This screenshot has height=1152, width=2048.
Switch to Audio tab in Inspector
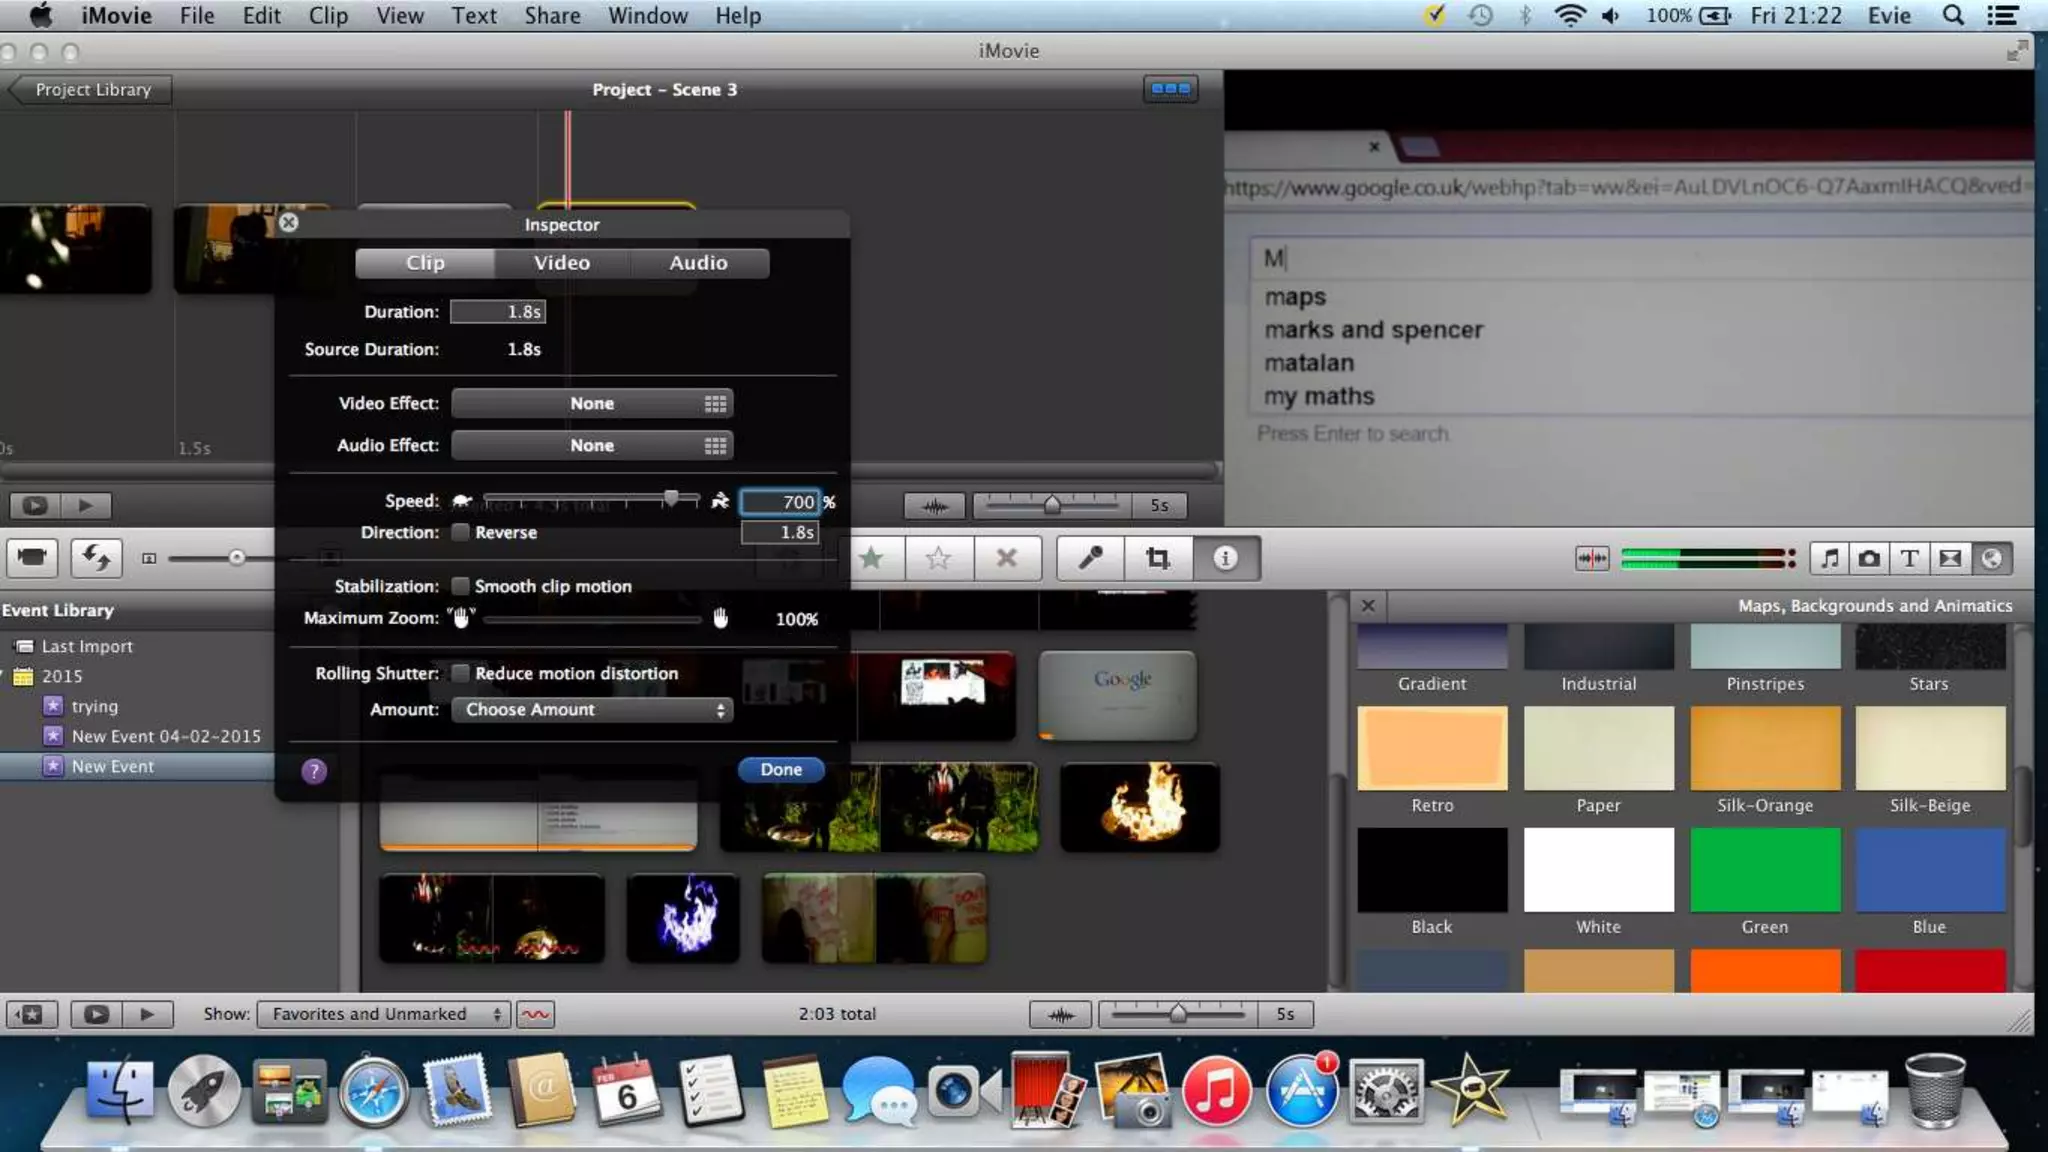[698, 263]
